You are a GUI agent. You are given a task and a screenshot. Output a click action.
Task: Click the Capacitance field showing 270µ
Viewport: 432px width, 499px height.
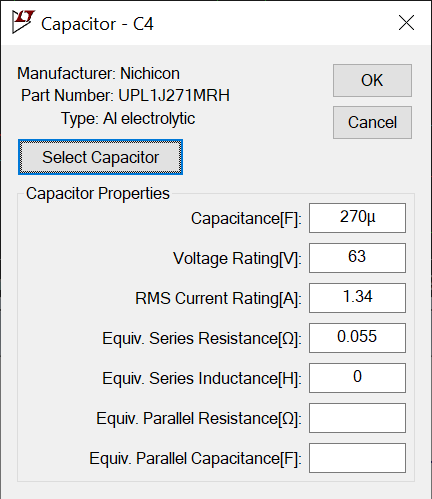[x=357, y=218]
